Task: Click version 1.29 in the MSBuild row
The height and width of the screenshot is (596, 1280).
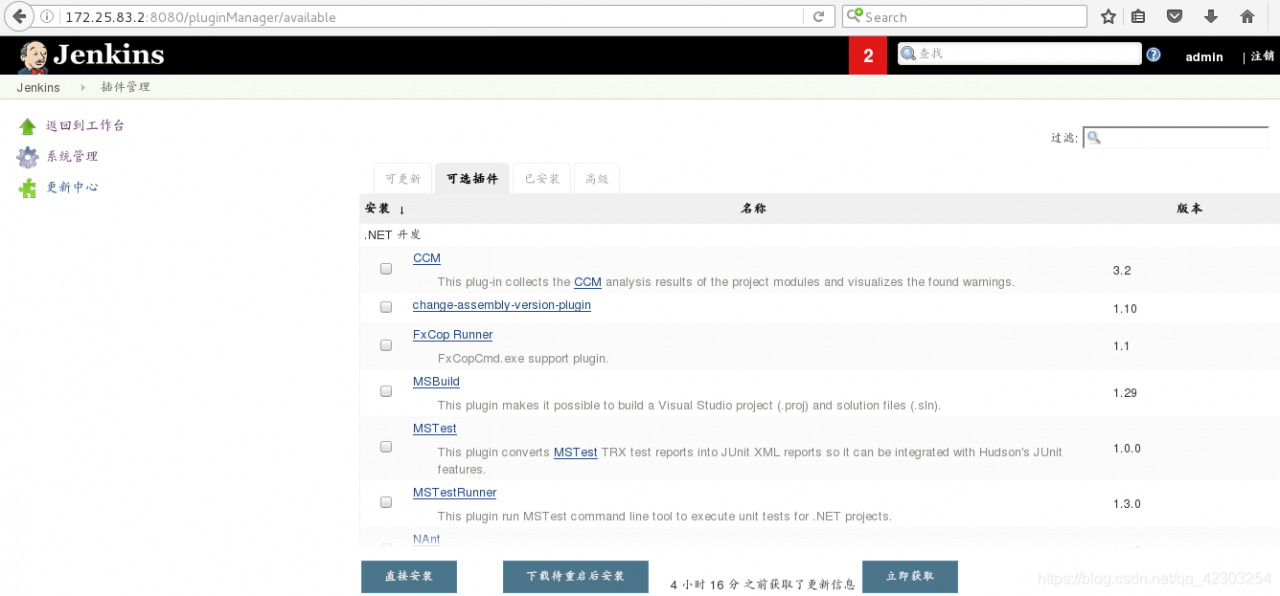Action: pos(1125,393)
